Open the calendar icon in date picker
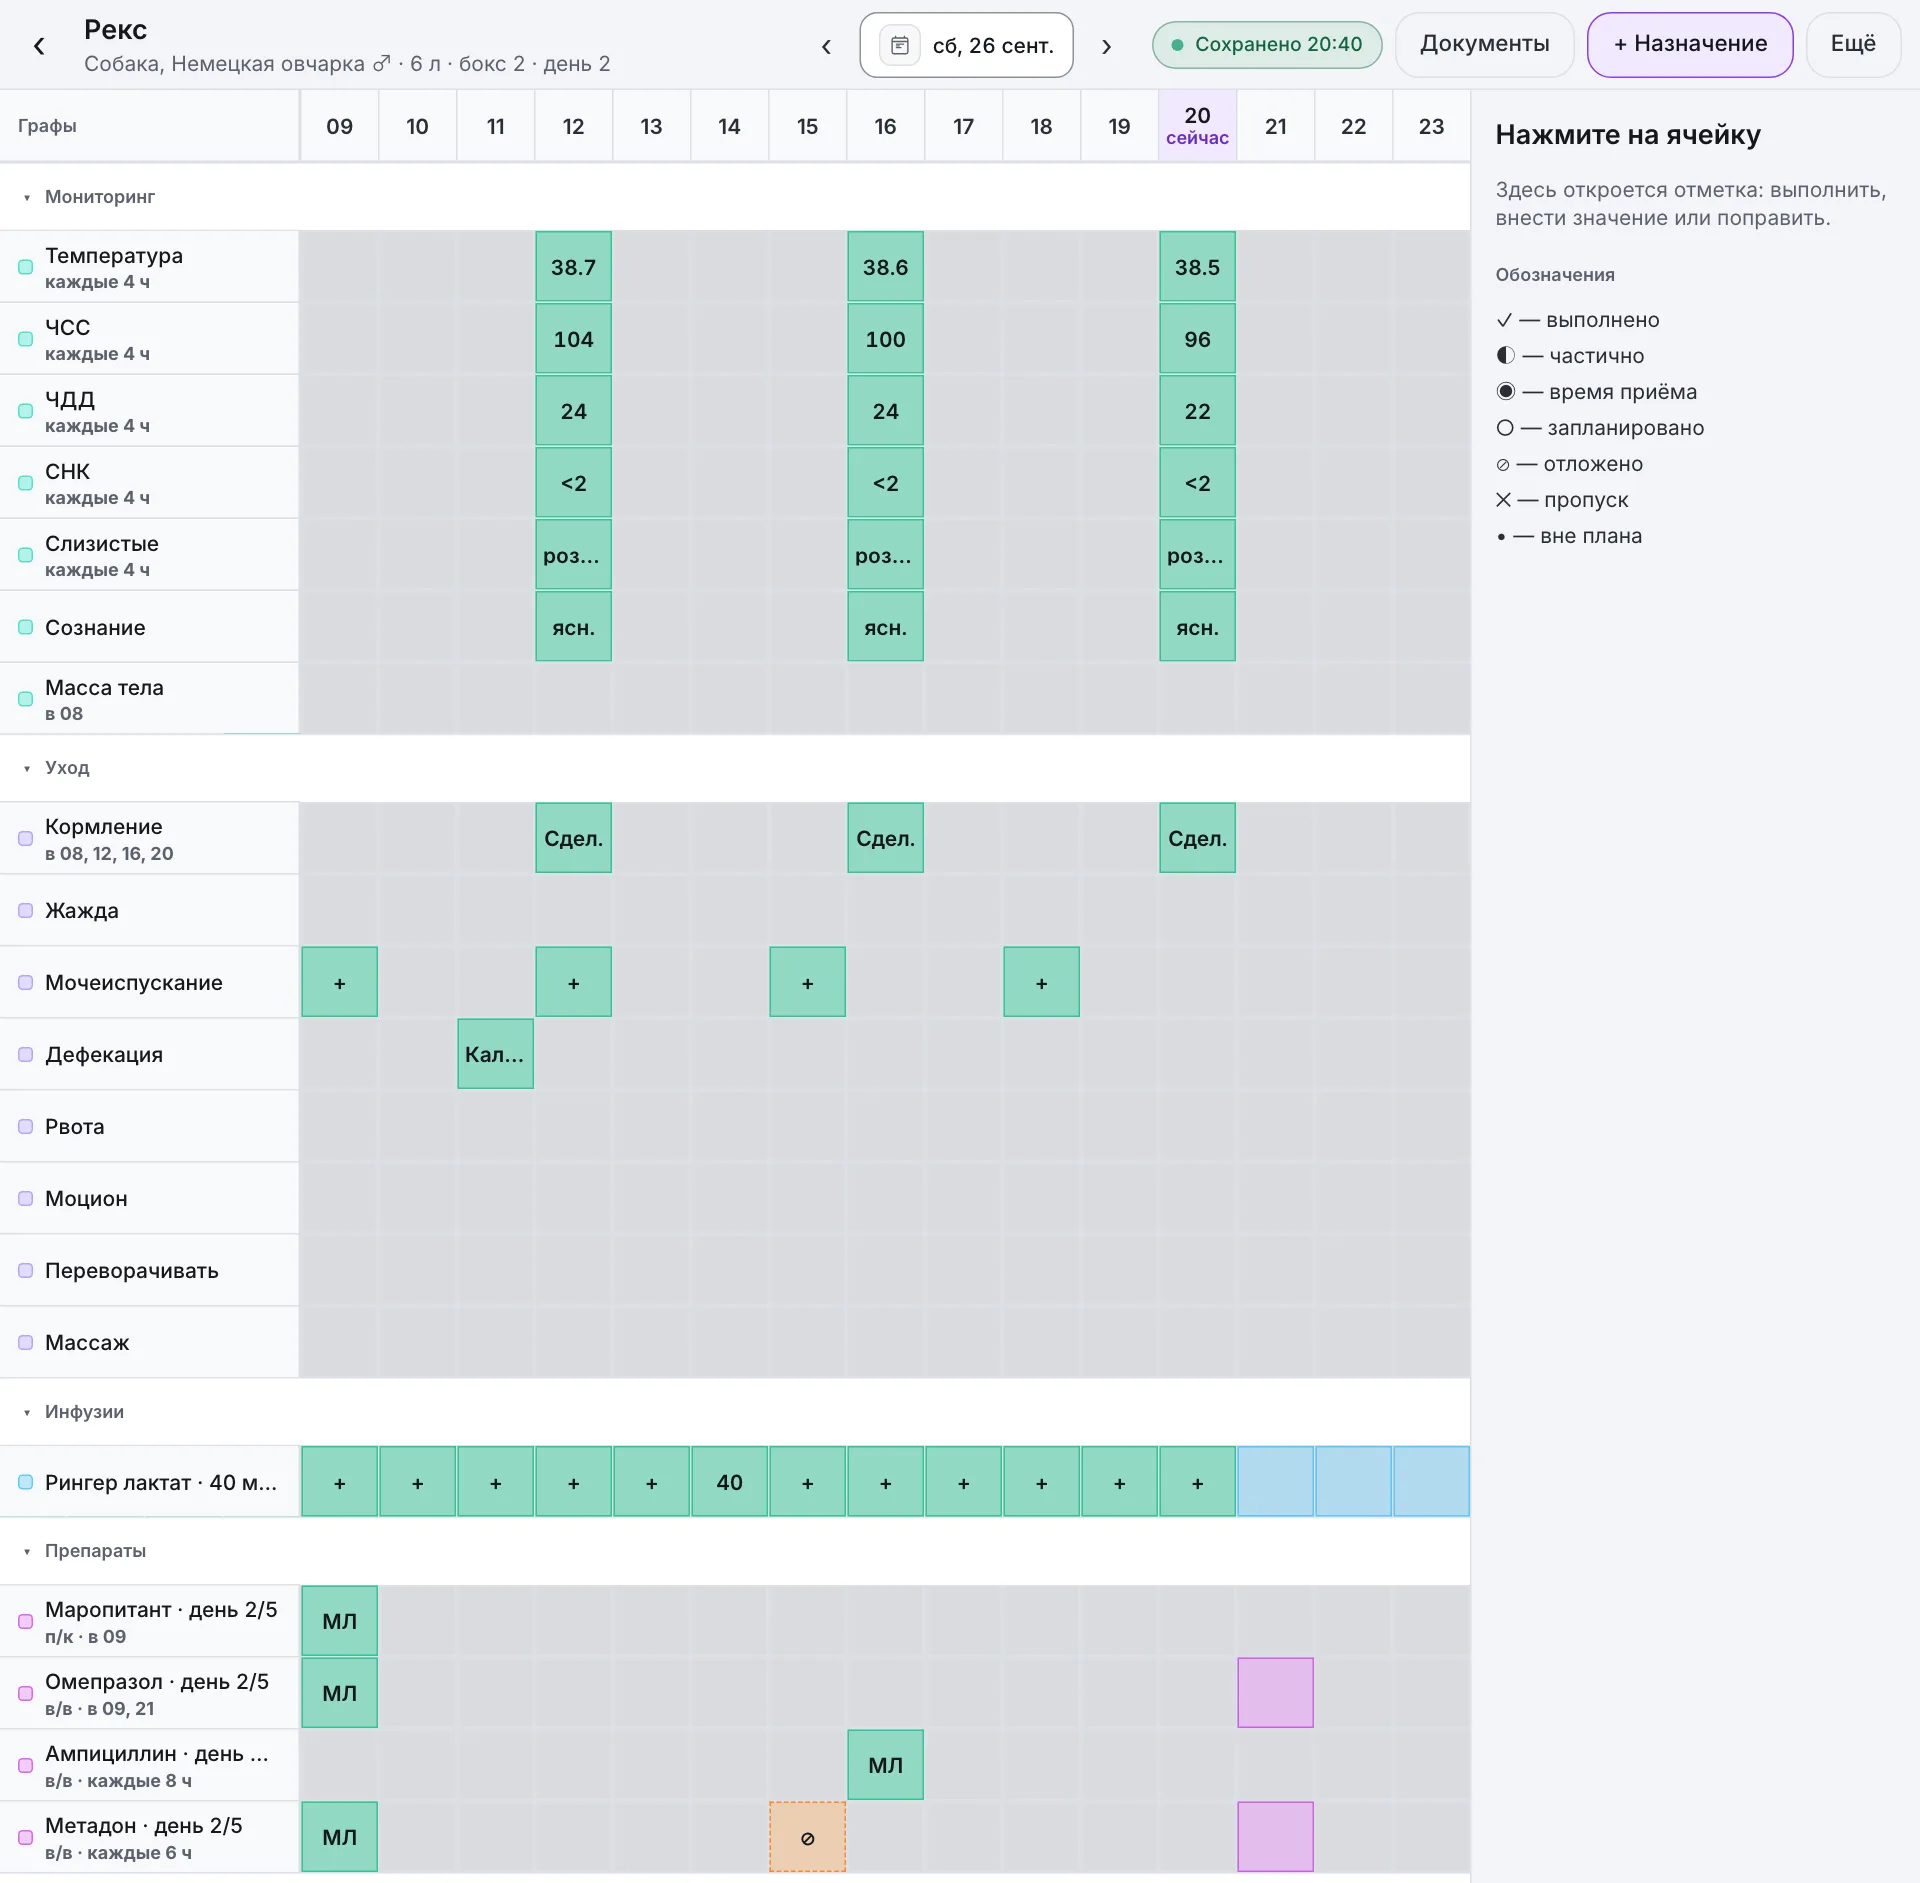The height and width of the screenshot is (1883, 1920). coord(899,45)
